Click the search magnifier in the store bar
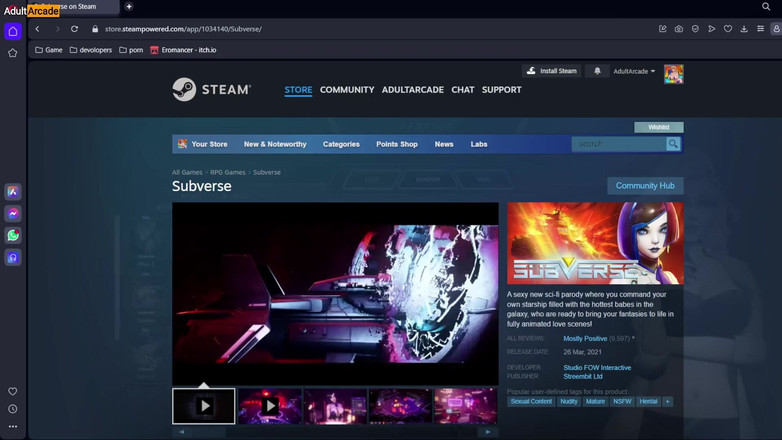Screen dimensions: 782x440 (673, 144)
